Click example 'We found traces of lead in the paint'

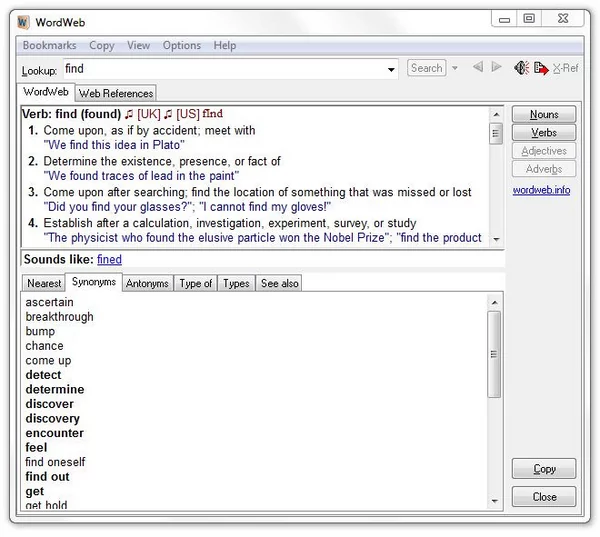(141, 176)
